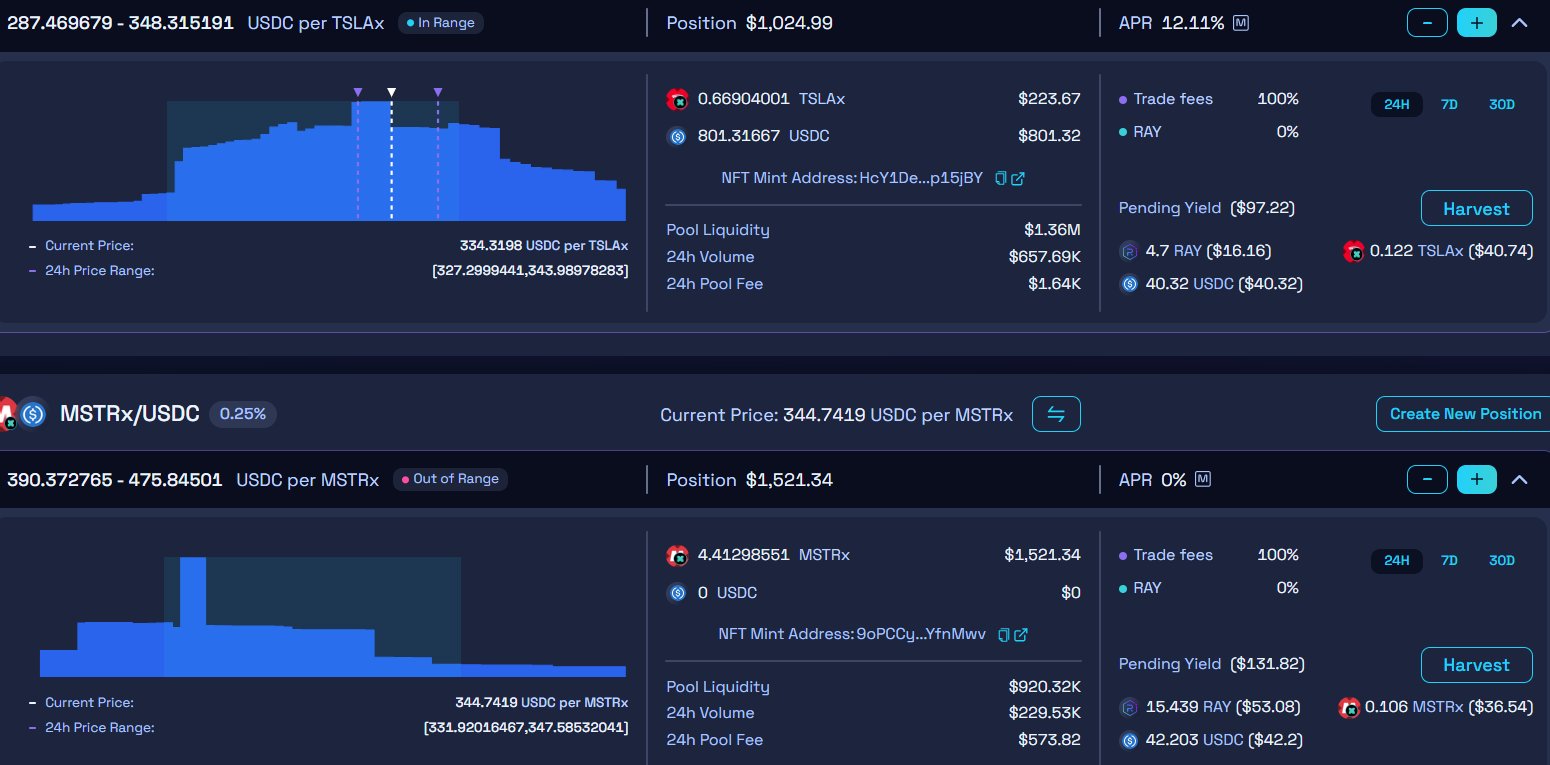Switch TSLAx yield view to 30D
Screen dimensions: 1550x765
click(x=1501, y=104)
